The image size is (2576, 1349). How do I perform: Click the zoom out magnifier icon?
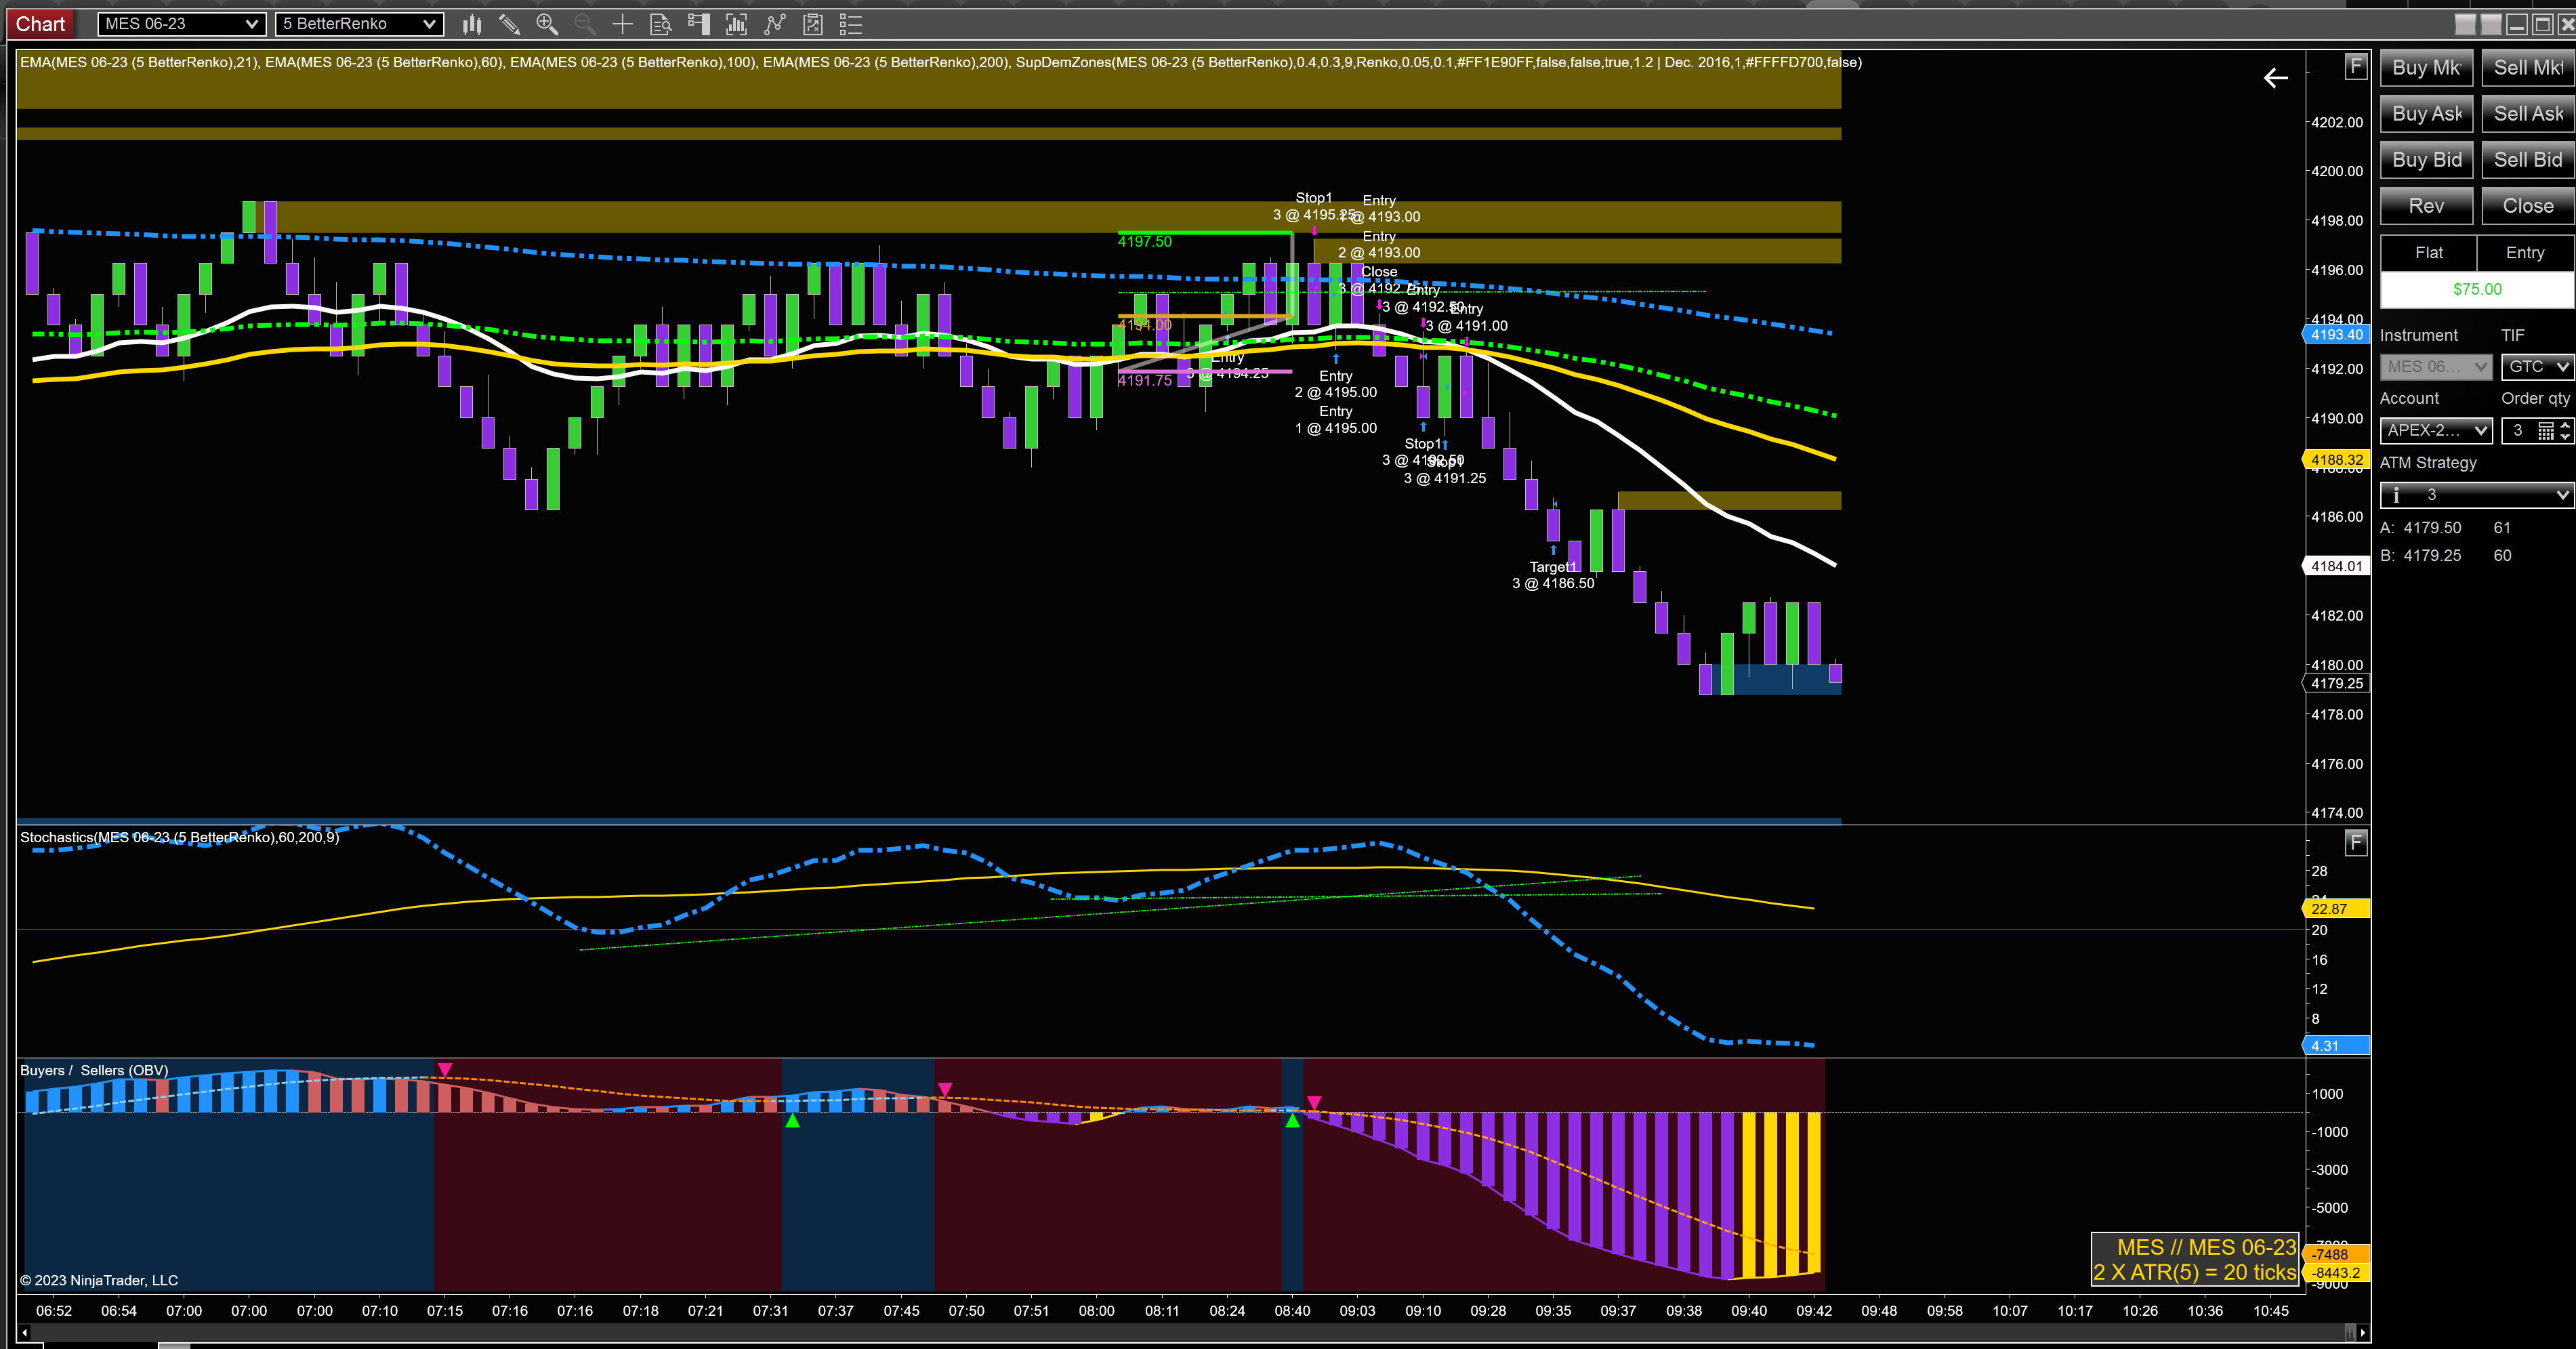pyautogui.click(x=585, y=24)
